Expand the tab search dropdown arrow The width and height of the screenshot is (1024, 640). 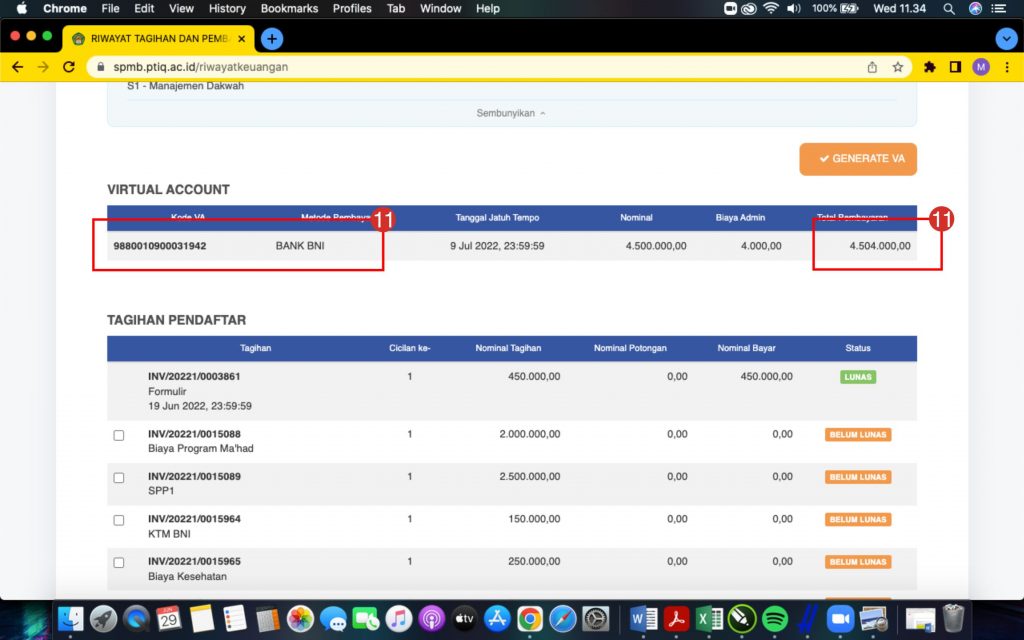1006,39
